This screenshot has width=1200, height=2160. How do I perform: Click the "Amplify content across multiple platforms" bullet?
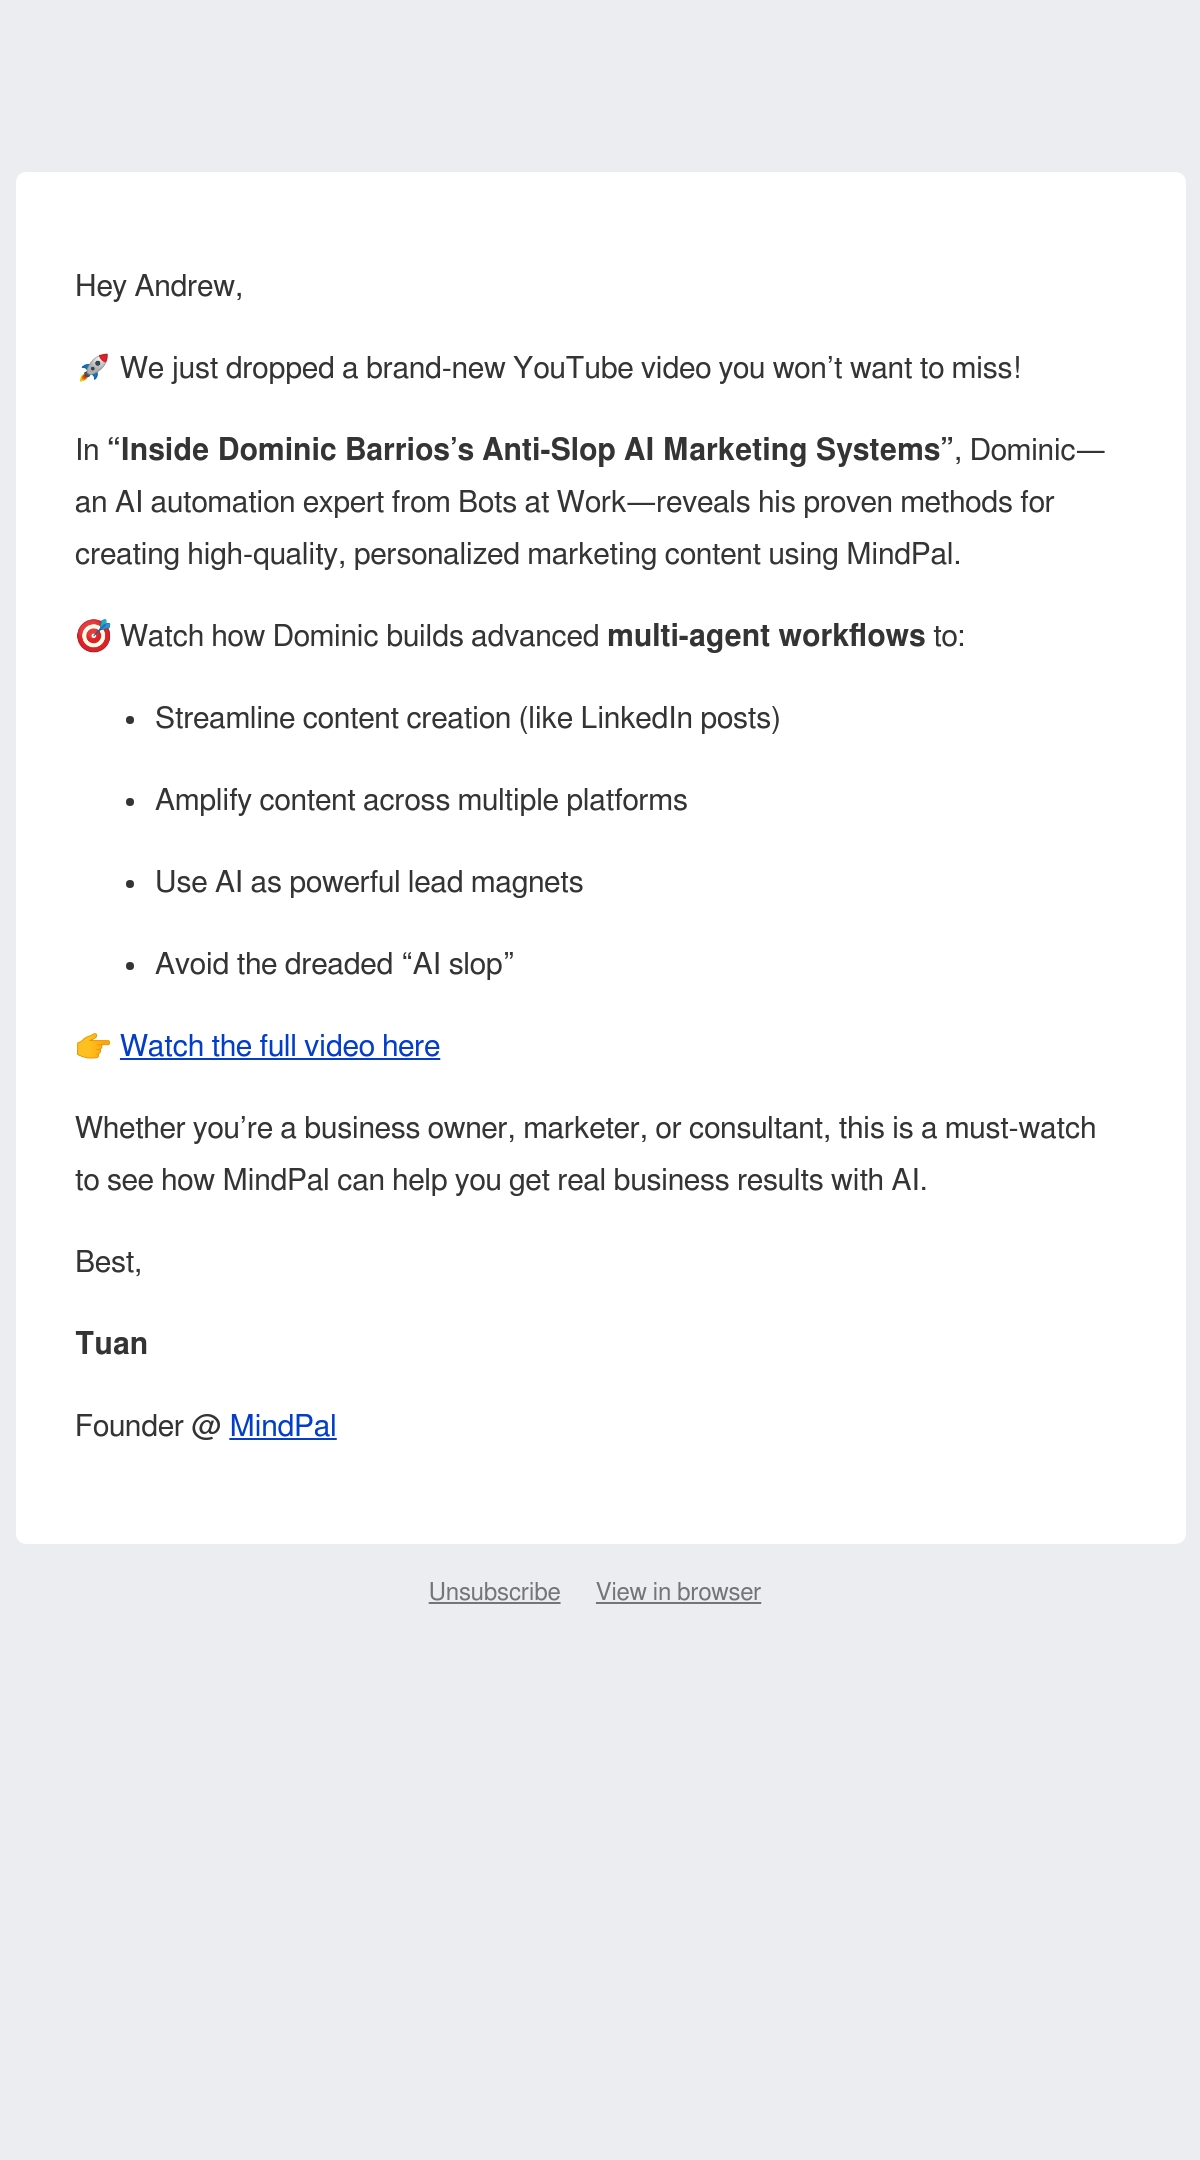point(421,800)
